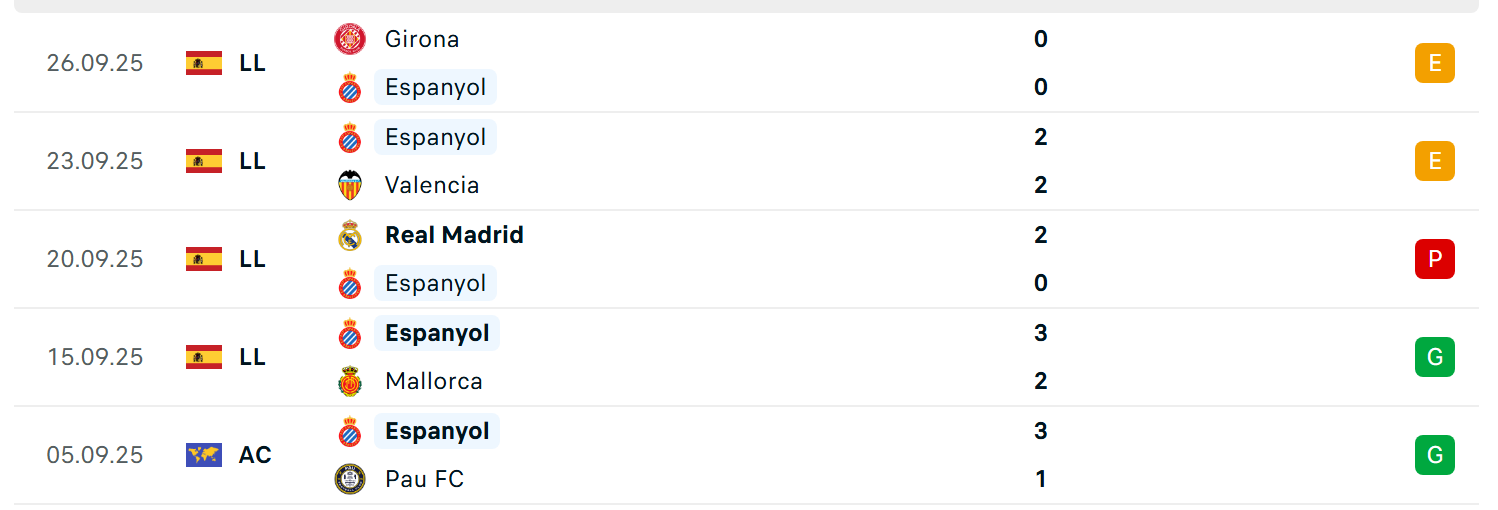Click the world flag icon beside AC
Image resolution: width=1498 pixels, height=510 pixels.
pyautogui.click(x=204, y=455)
